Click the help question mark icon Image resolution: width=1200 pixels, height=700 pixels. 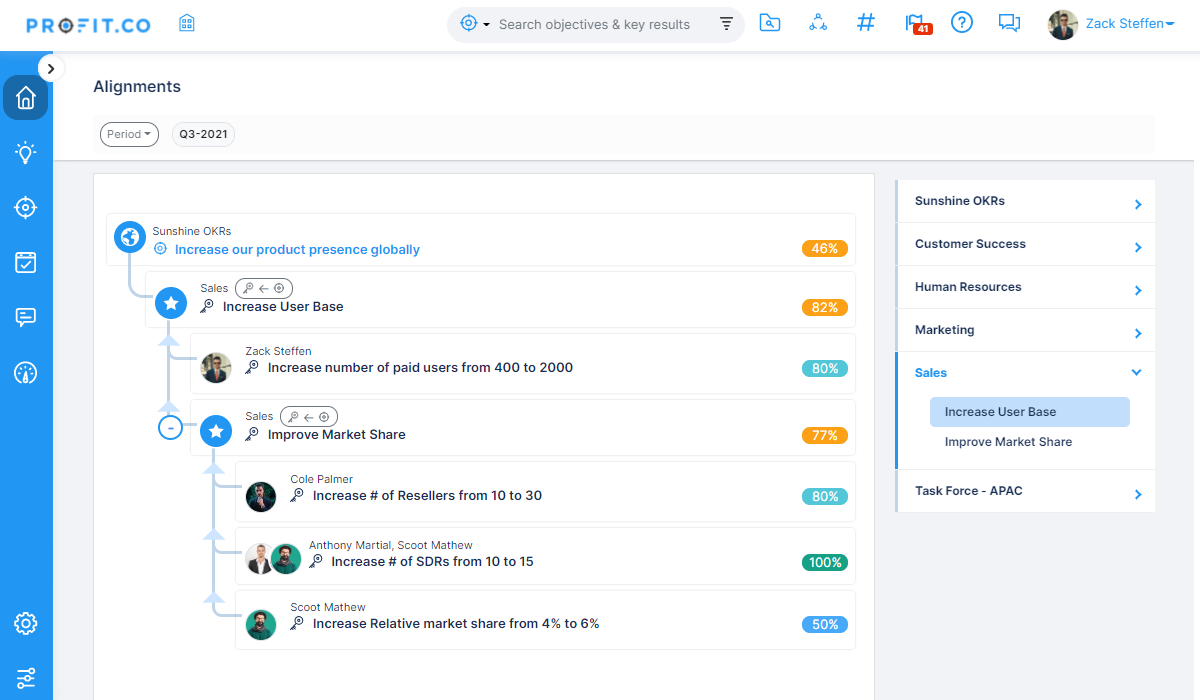962,22
